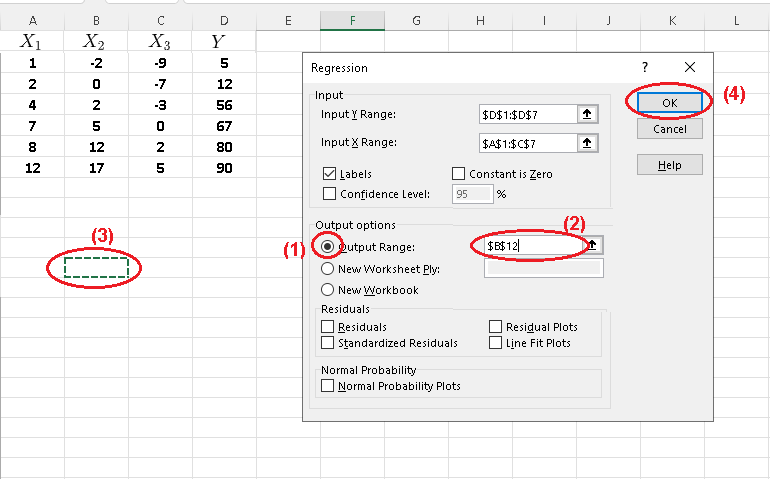
Task: Enable the Residuals checkbox
Action: (328, 327)
